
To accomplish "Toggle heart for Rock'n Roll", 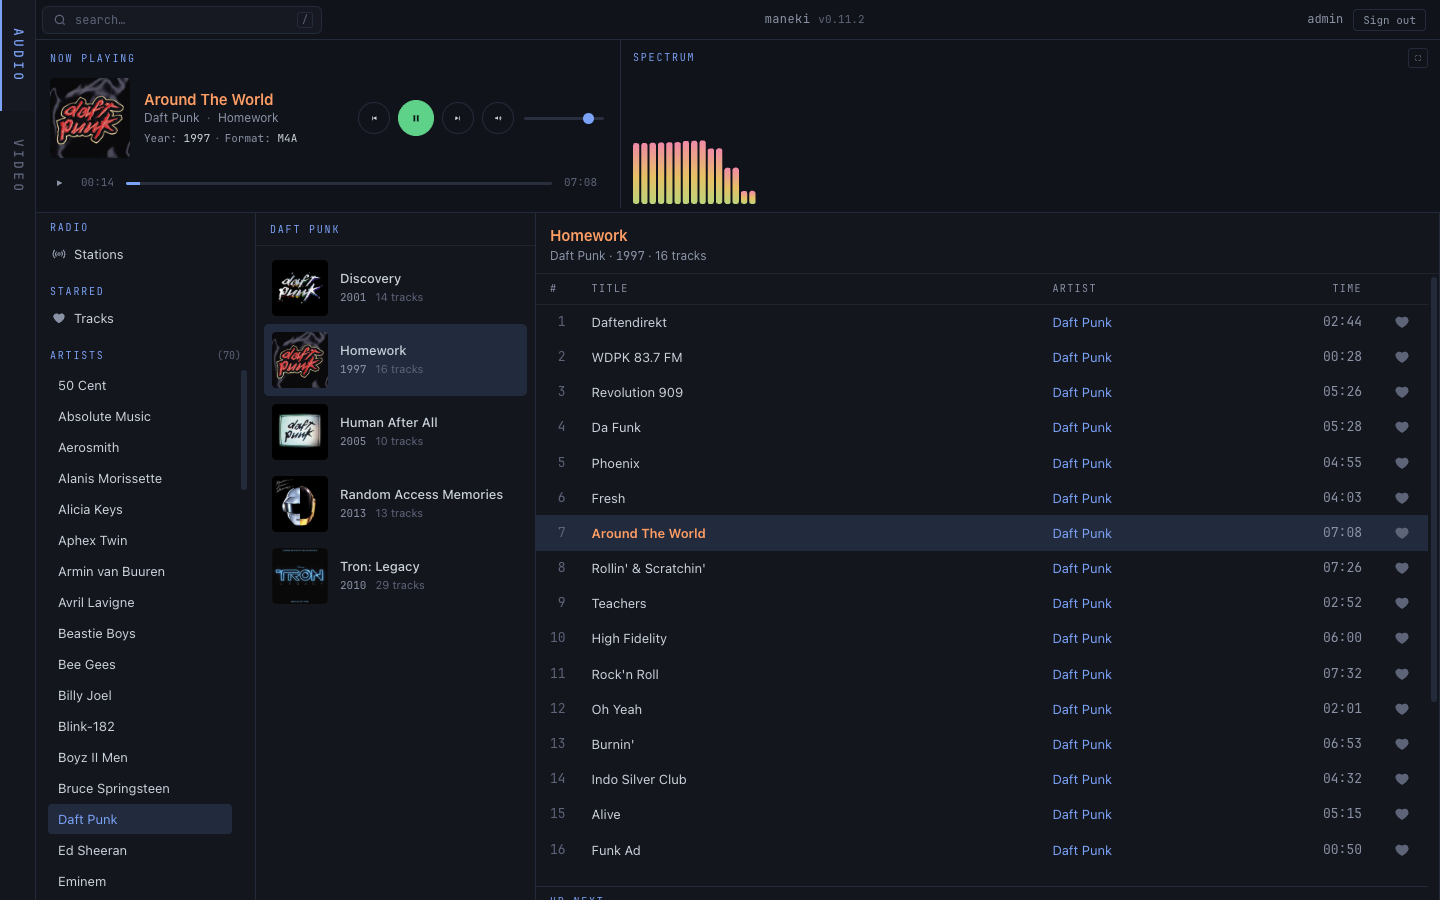I will coord(1402,674).
